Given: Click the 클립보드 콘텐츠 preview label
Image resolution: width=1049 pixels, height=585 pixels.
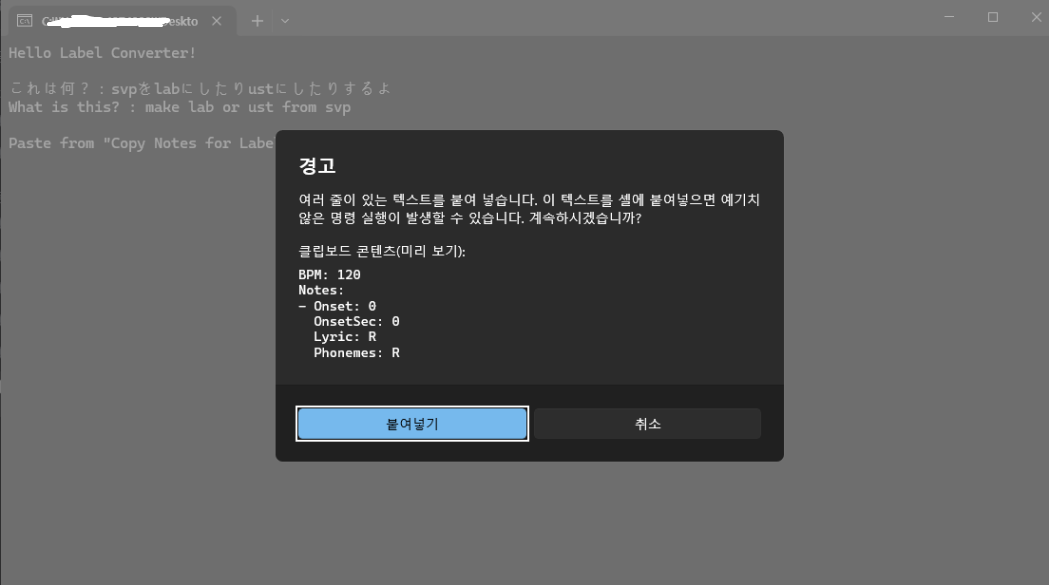Looking at the screenshot, I should [x=382, y=251].
